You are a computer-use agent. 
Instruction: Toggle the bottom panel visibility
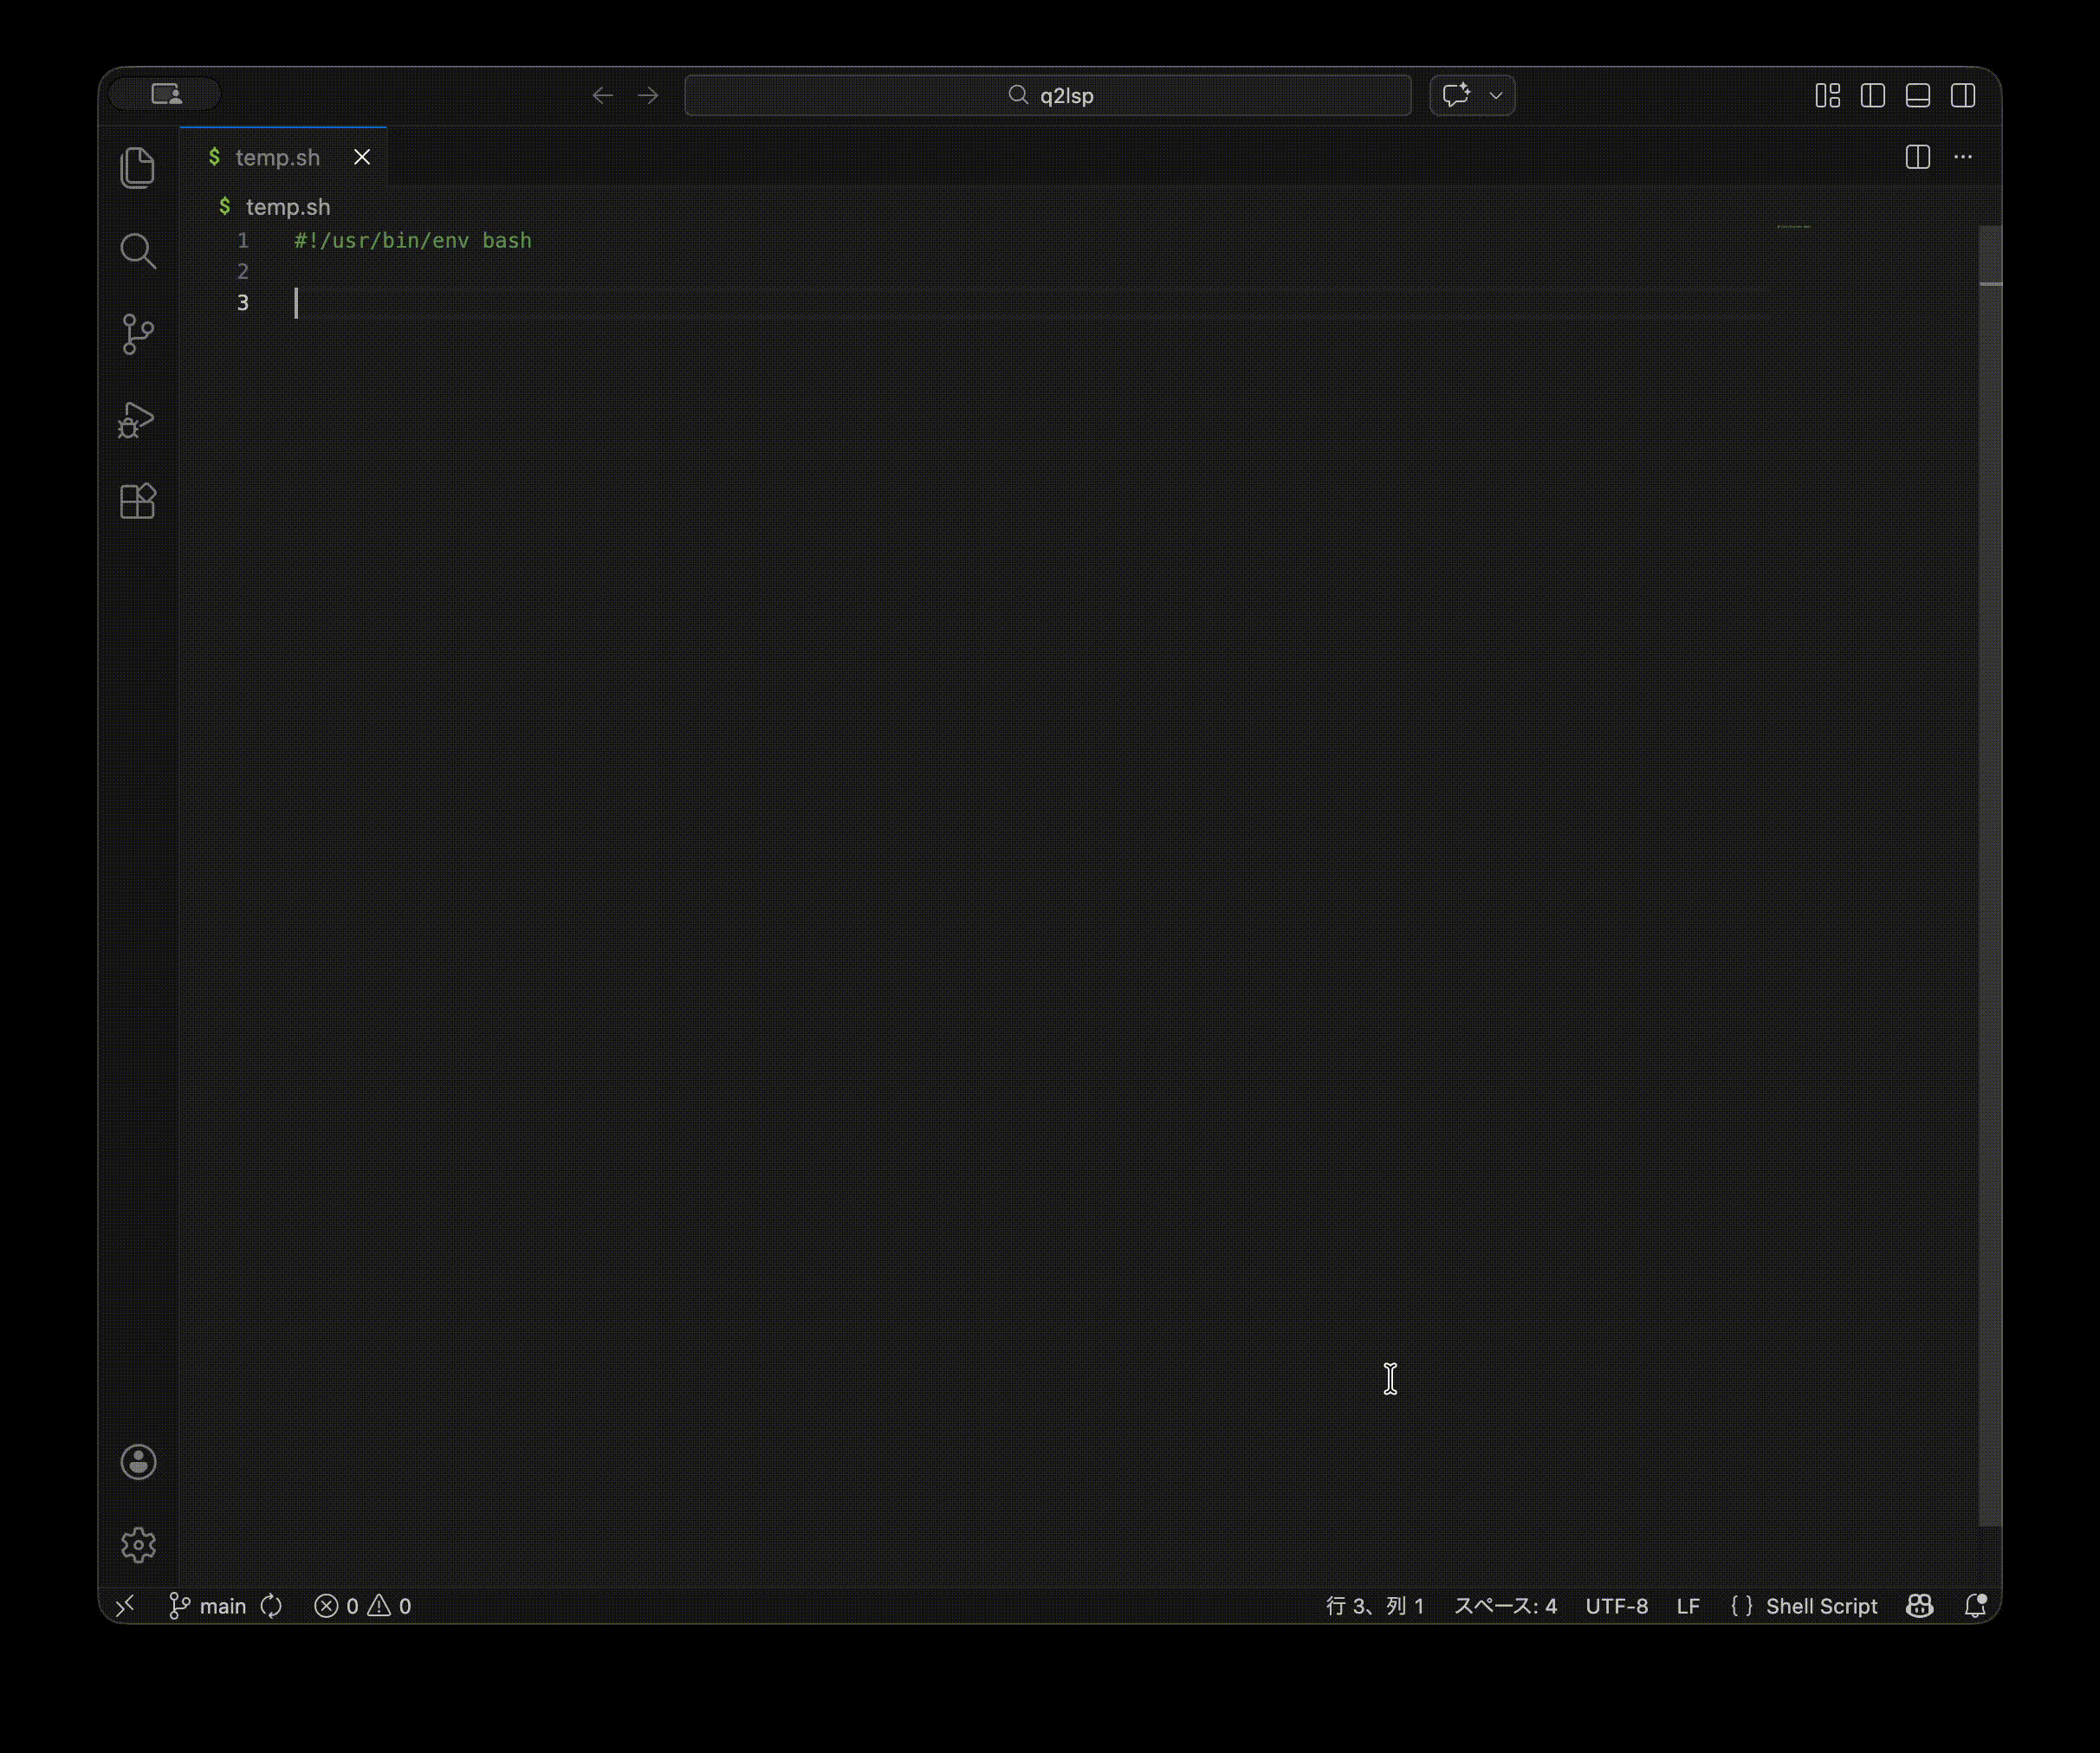[1918, 96]
